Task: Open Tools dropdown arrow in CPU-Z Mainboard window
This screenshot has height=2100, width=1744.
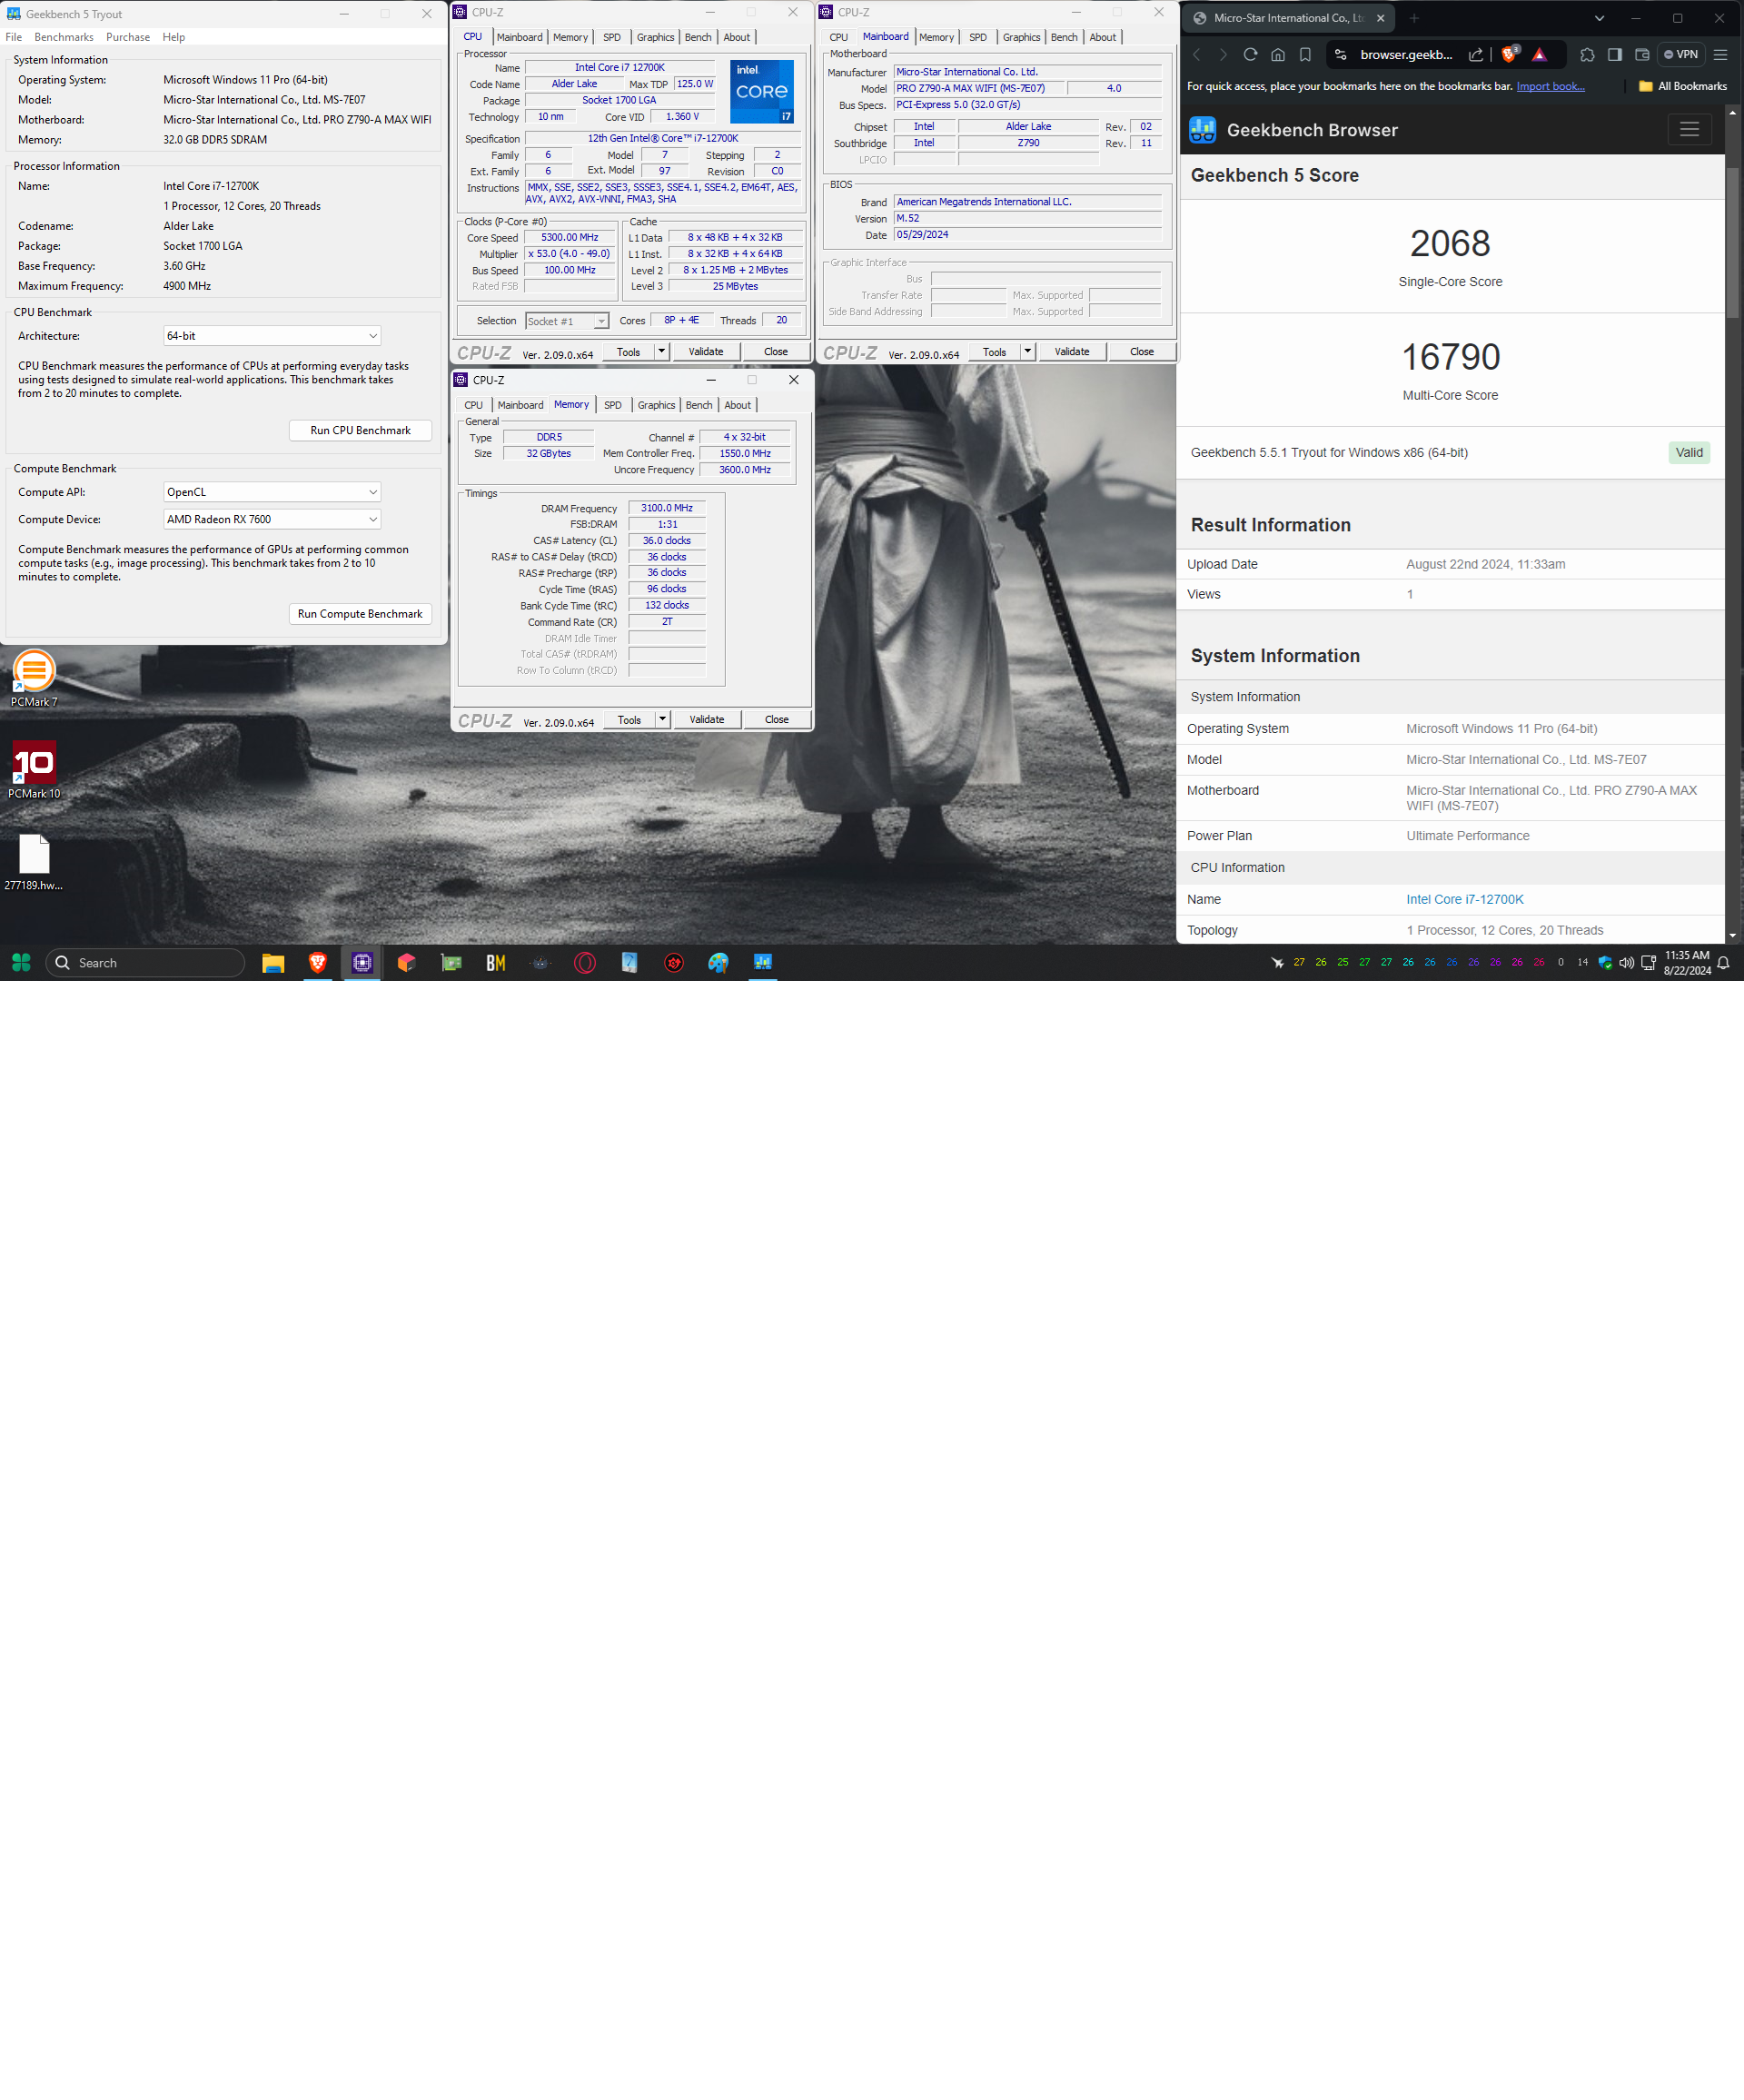Action: (1028, 351)
